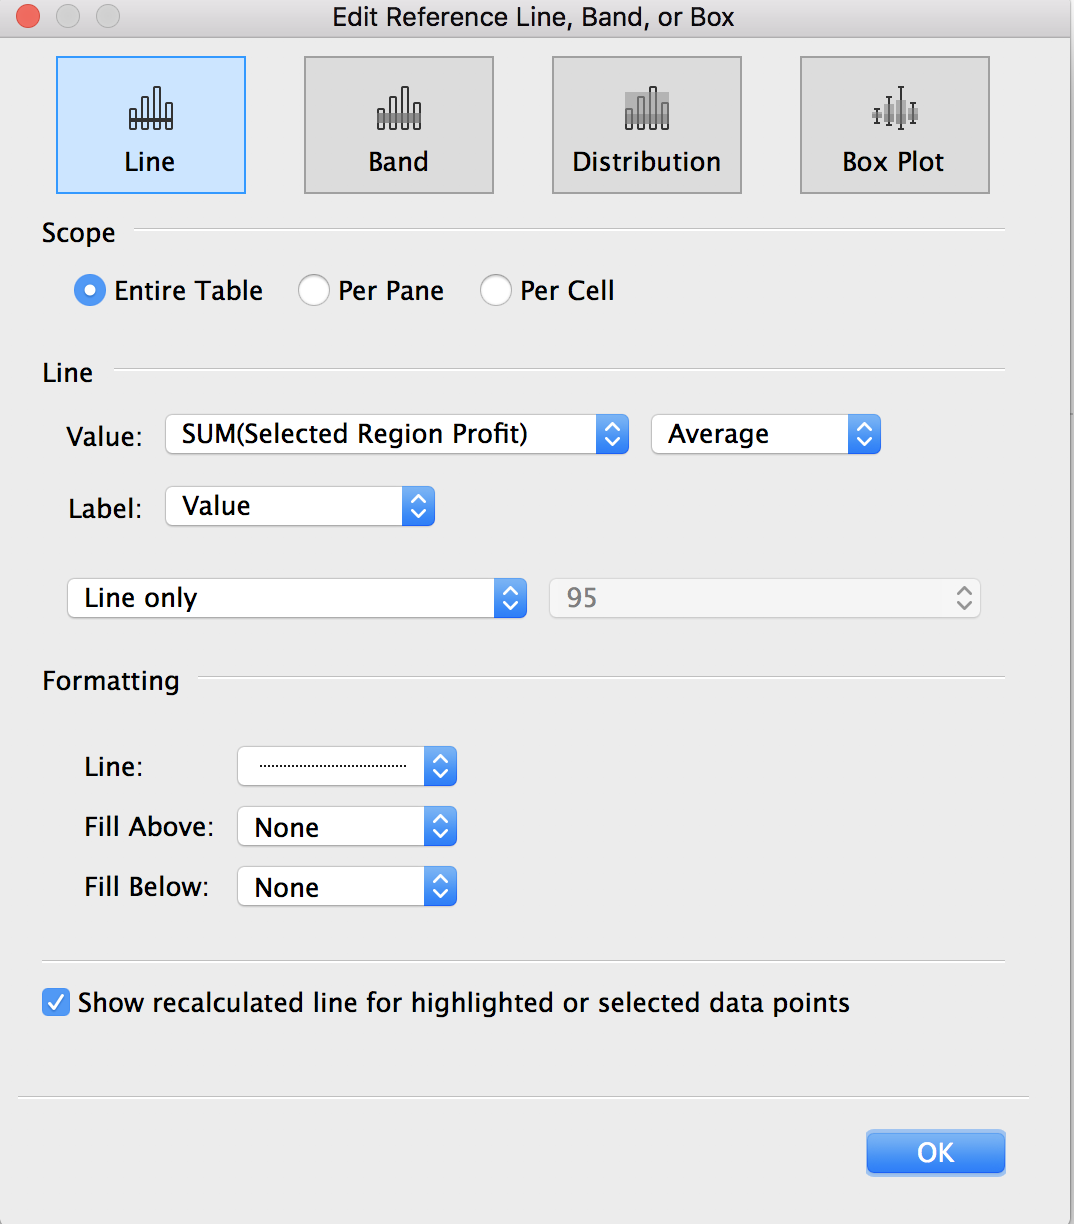The height and width of the screenshot is (1224, 1074).
Task: Click the OK button
Action: click(x=936, y=1153)
